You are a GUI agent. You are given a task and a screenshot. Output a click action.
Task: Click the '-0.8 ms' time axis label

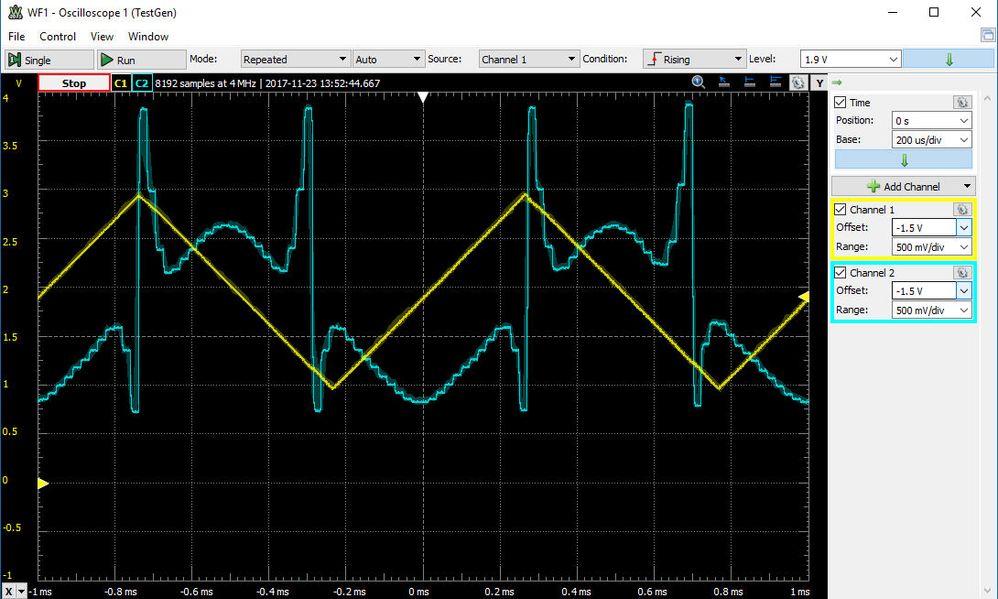[x=120, y=591]
